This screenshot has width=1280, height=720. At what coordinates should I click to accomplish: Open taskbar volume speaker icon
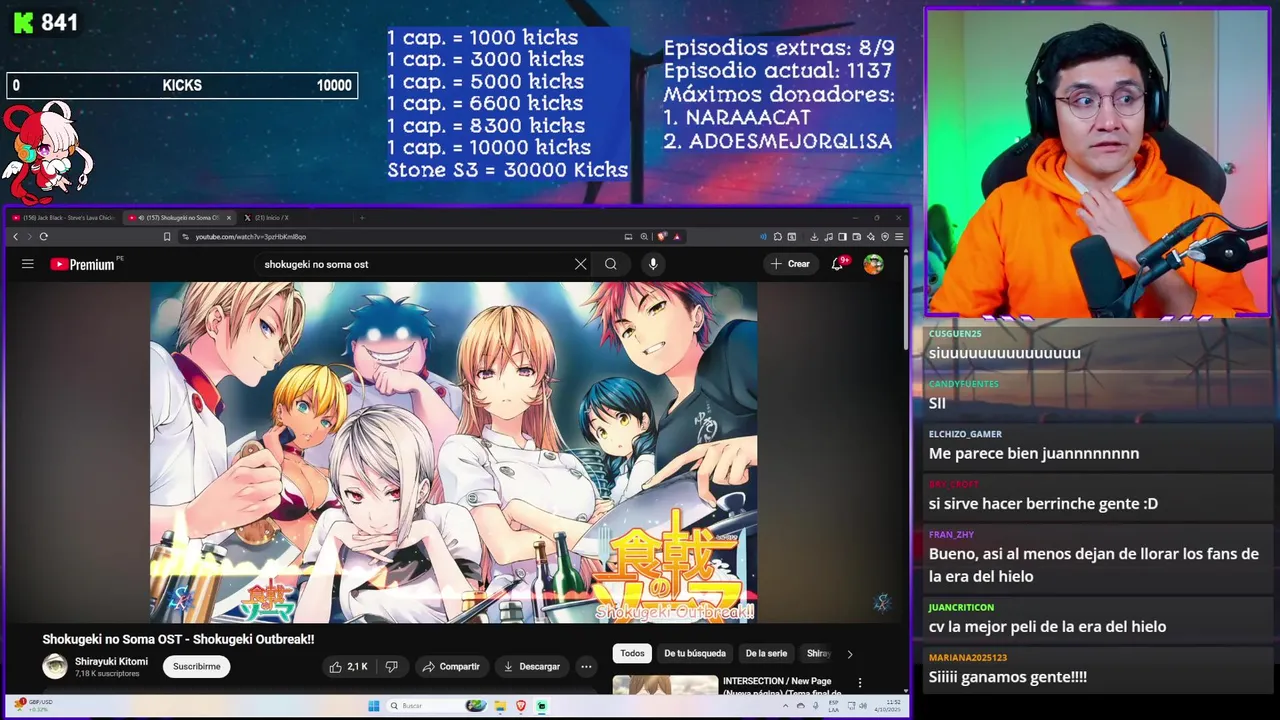click(863, 706)
